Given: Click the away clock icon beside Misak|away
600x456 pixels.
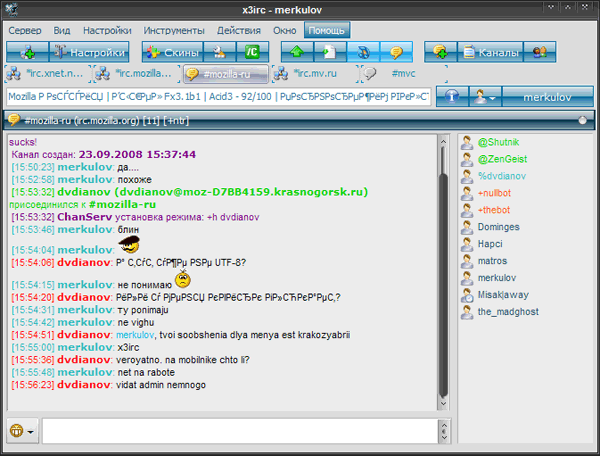Looking at the screenshot, I should (x=467, y=295).
